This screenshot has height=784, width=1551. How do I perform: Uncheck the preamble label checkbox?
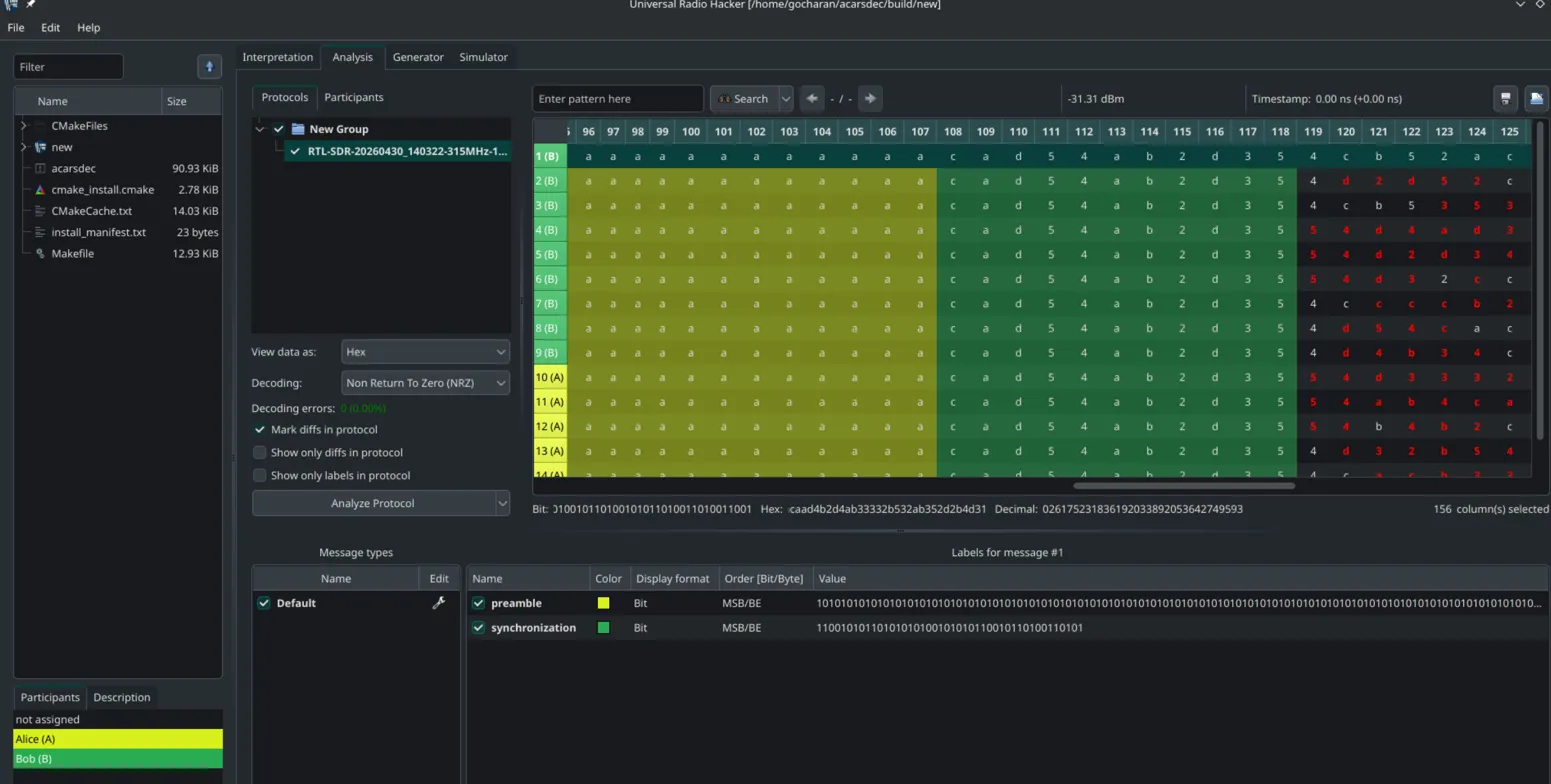479,603
